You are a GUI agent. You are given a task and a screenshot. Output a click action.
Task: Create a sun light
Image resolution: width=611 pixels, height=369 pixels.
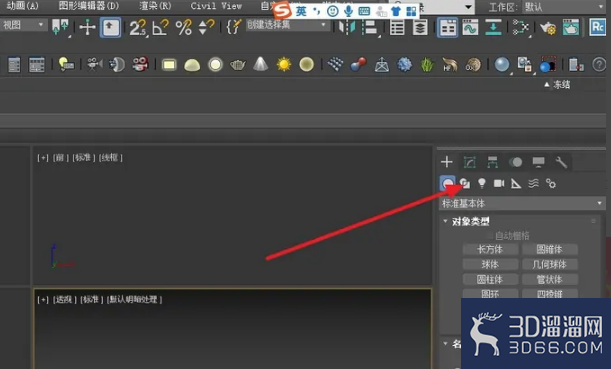click(284, 64)
